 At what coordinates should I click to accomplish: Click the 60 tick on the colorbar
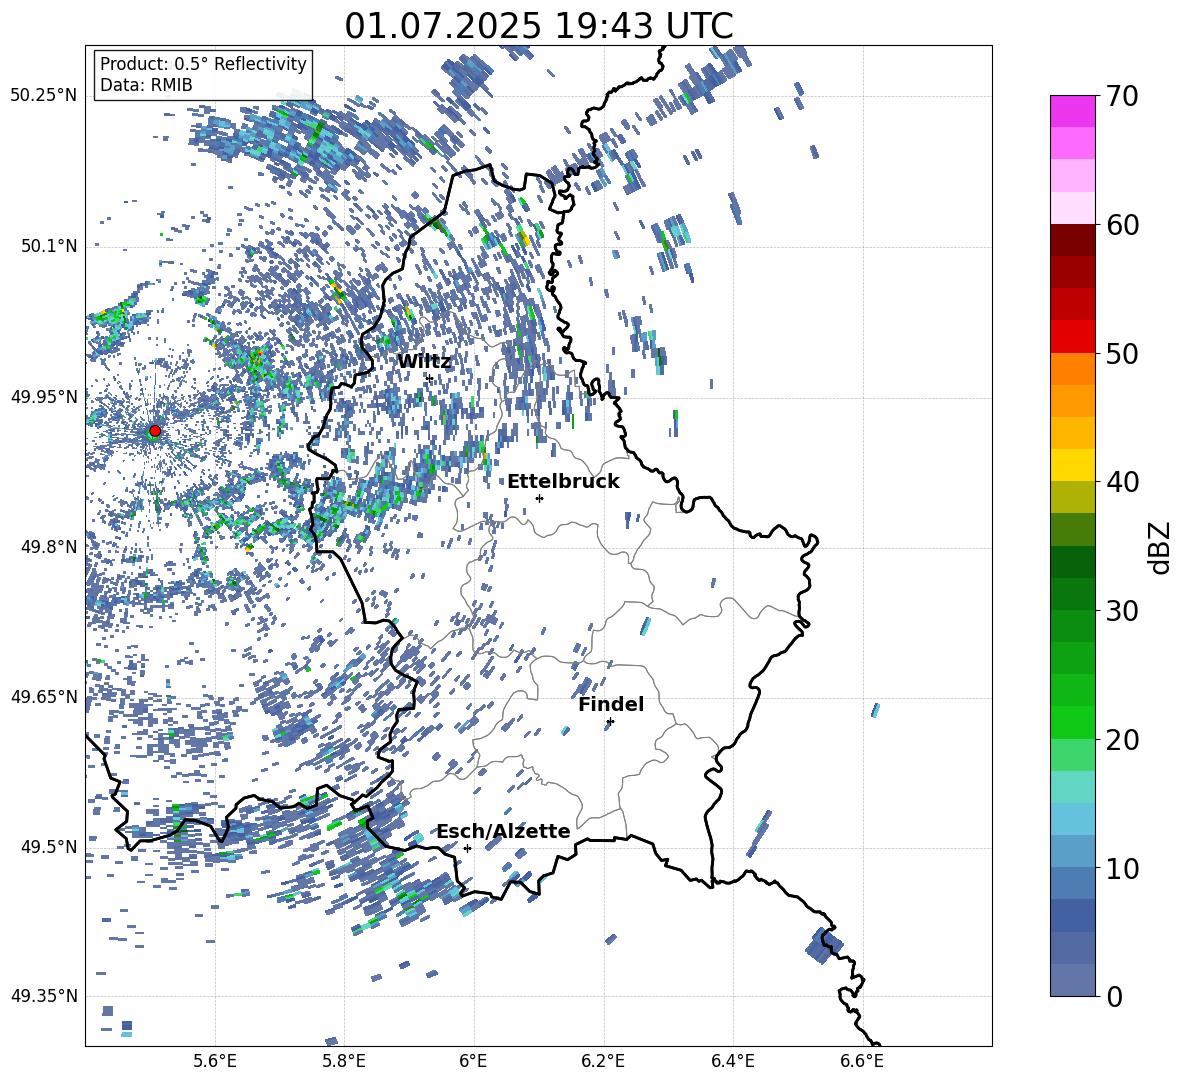tap(1122, 225)
